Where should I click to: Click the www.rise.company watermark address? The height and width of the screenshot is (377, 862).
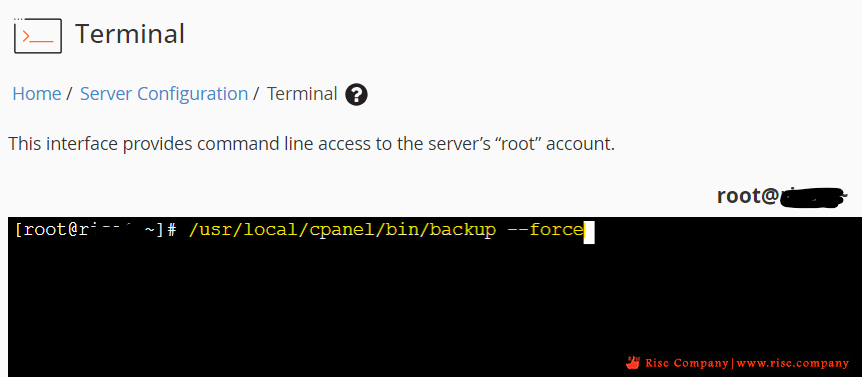(x=793, y=363)
